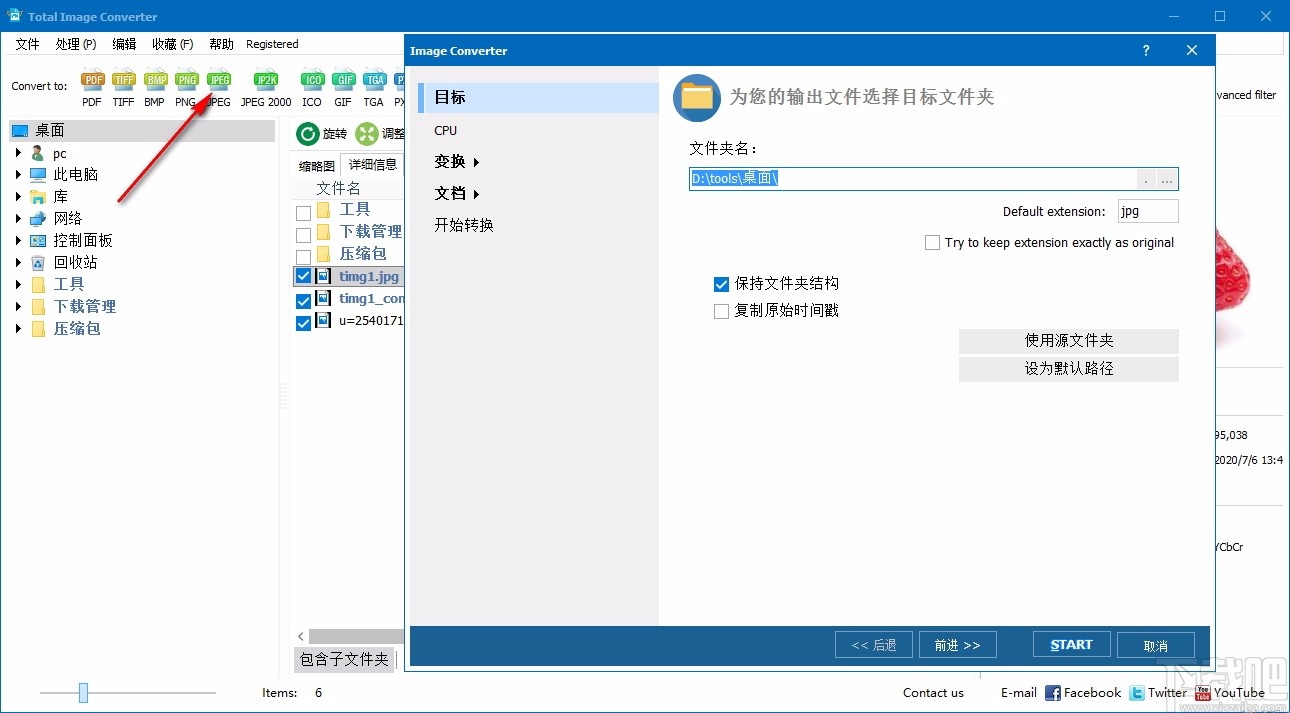Choose PNG as the conversion format
Screen dimensions: 1290x713
(186, 87)
